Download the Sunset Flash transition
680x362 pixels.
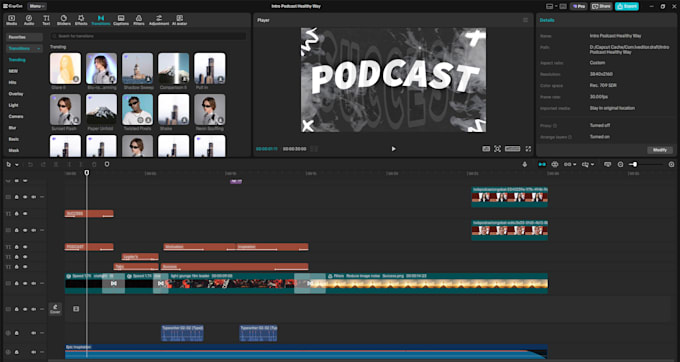(x=76, y=120)
